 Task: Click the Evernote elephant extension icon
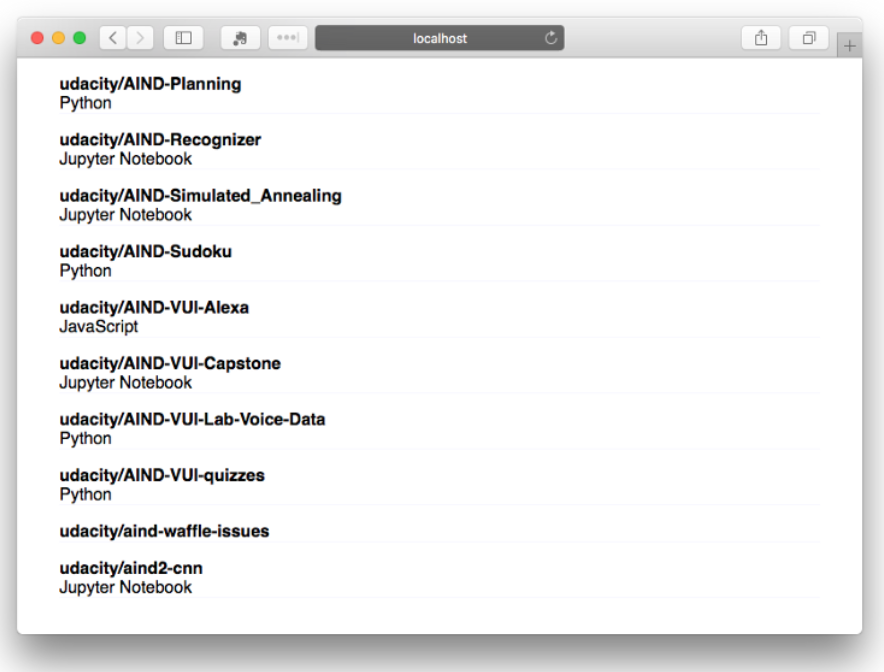point(240,38)
